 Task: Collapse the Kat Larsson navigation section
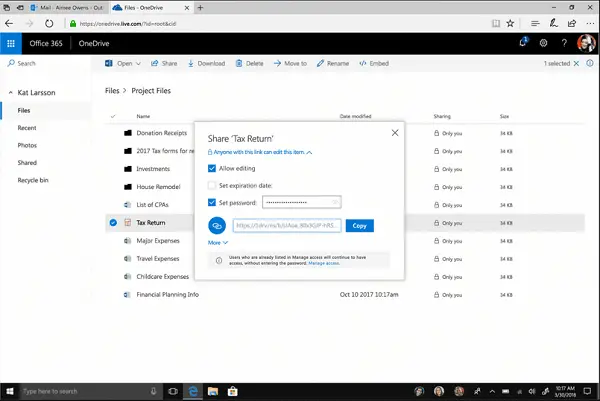pyautogui.click(x=11, y=93)
